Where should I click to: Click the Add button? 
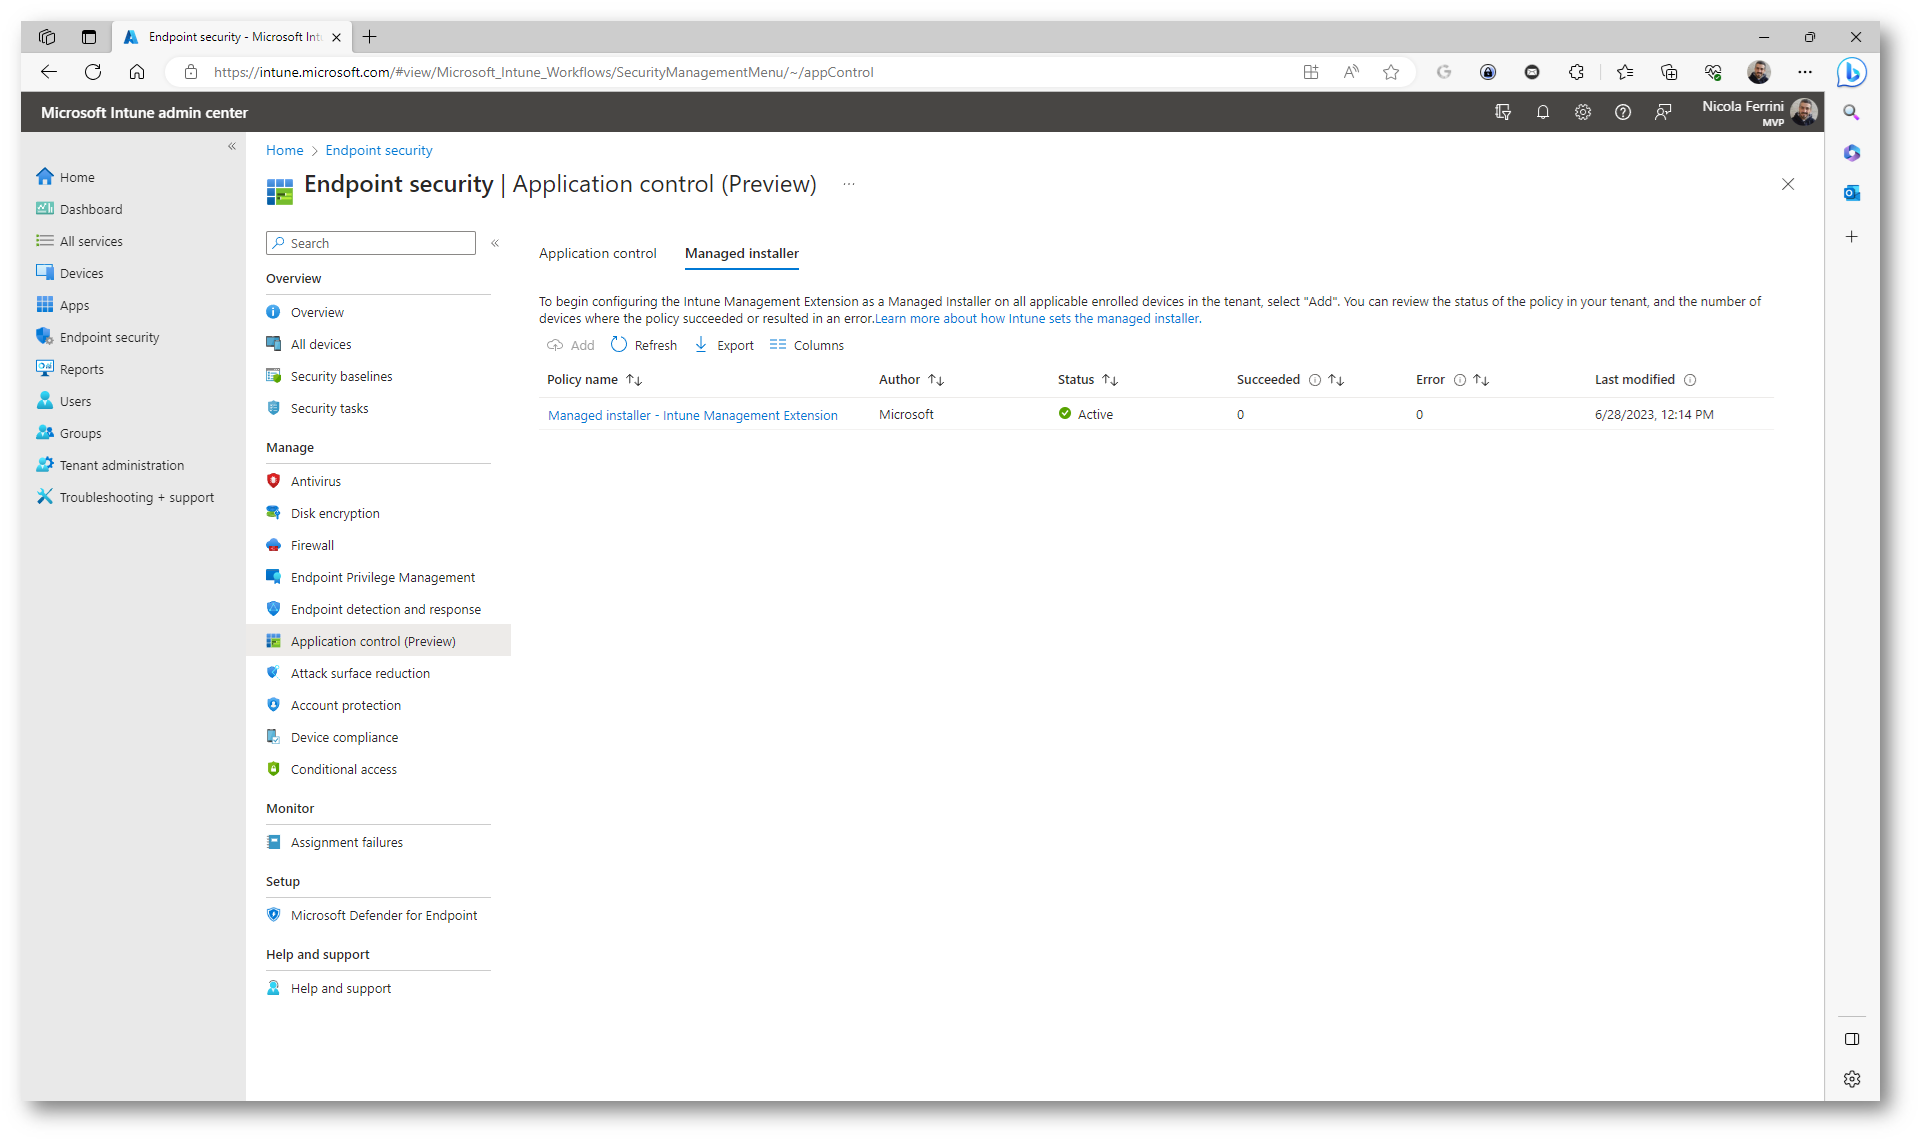point(571,345)
